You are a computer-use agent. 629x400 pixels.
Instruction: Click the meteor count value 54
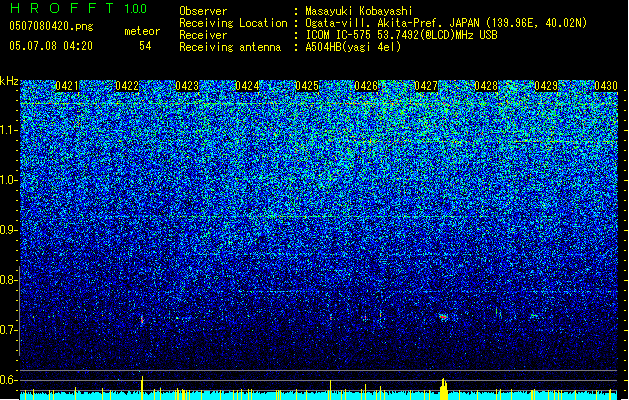click(145, 46)
